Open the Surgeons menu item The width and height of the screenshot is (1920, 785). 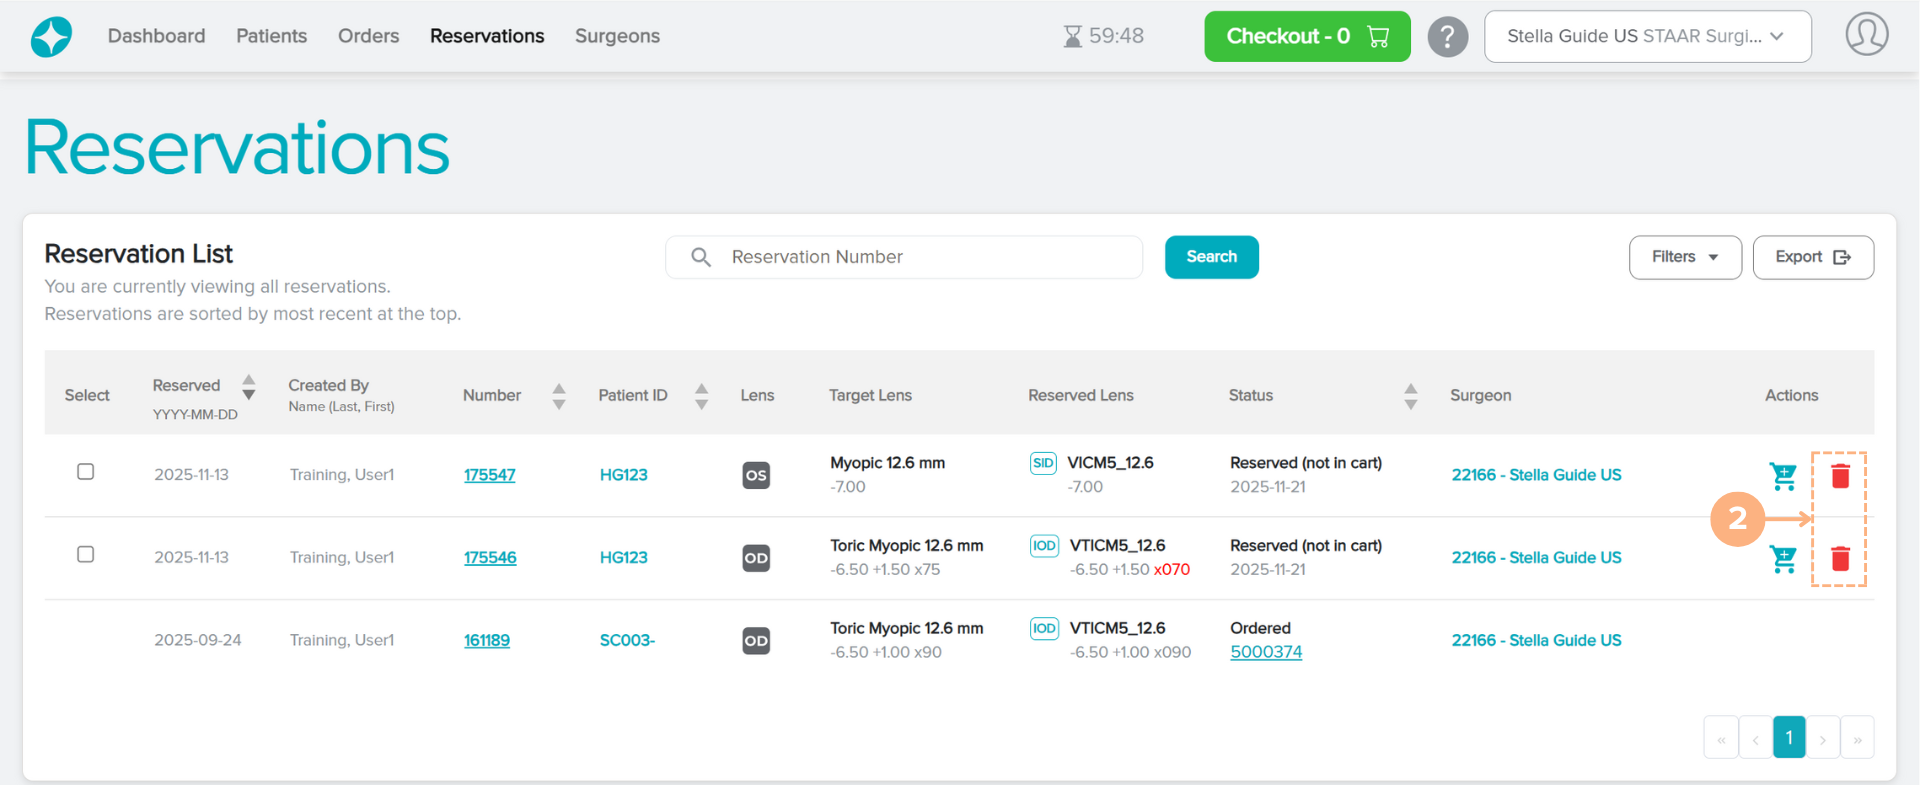point(617,36)
